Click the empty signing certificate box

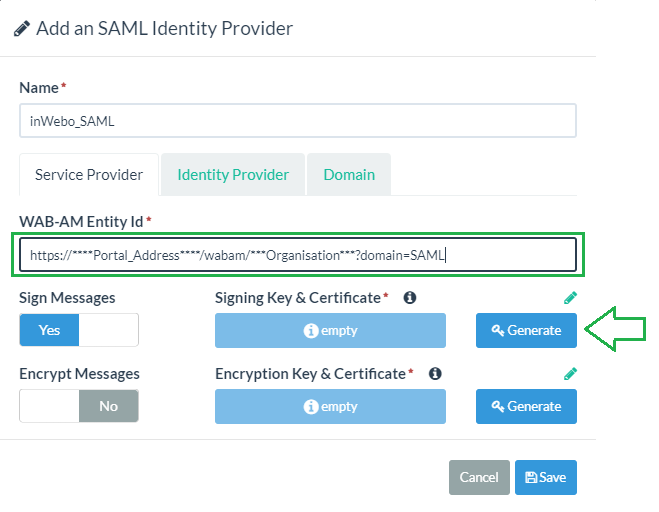[x=330, y=330]
